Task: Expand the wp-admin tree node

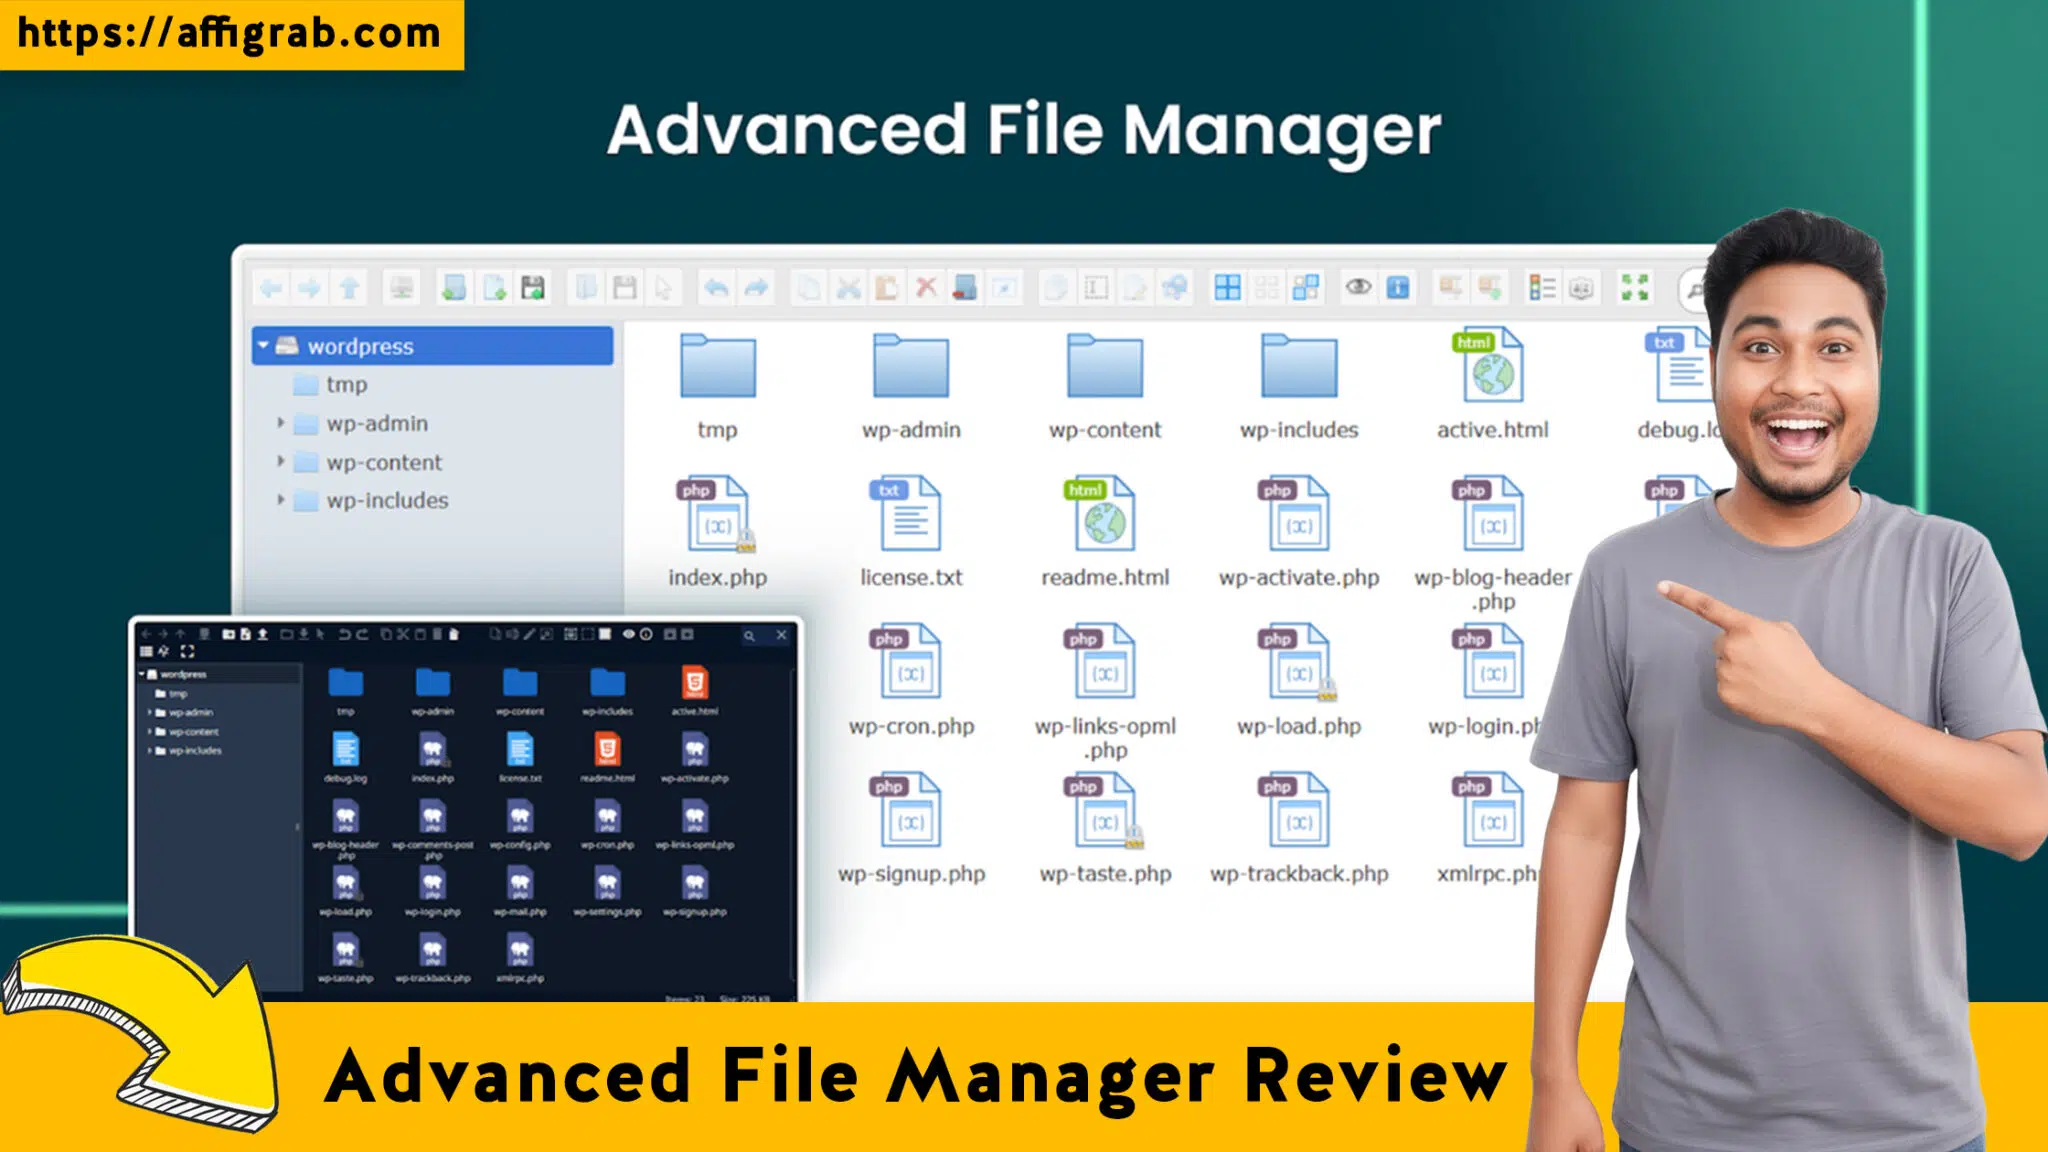Action: pyautogui.click(x=281, y=423)
